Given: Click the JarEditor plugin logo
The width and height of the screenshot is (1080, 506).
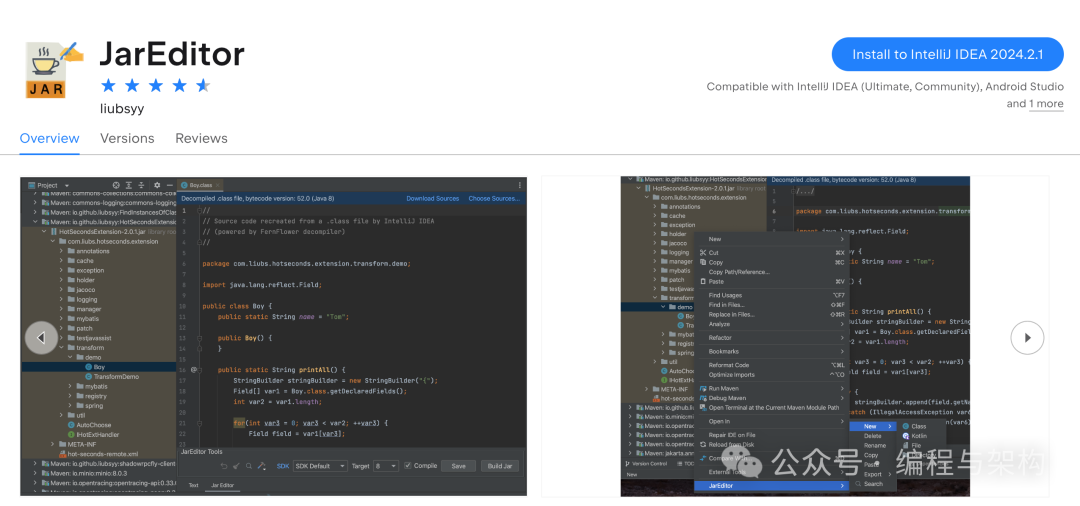Looking at the screenshot, I should [x=54, y=70].
